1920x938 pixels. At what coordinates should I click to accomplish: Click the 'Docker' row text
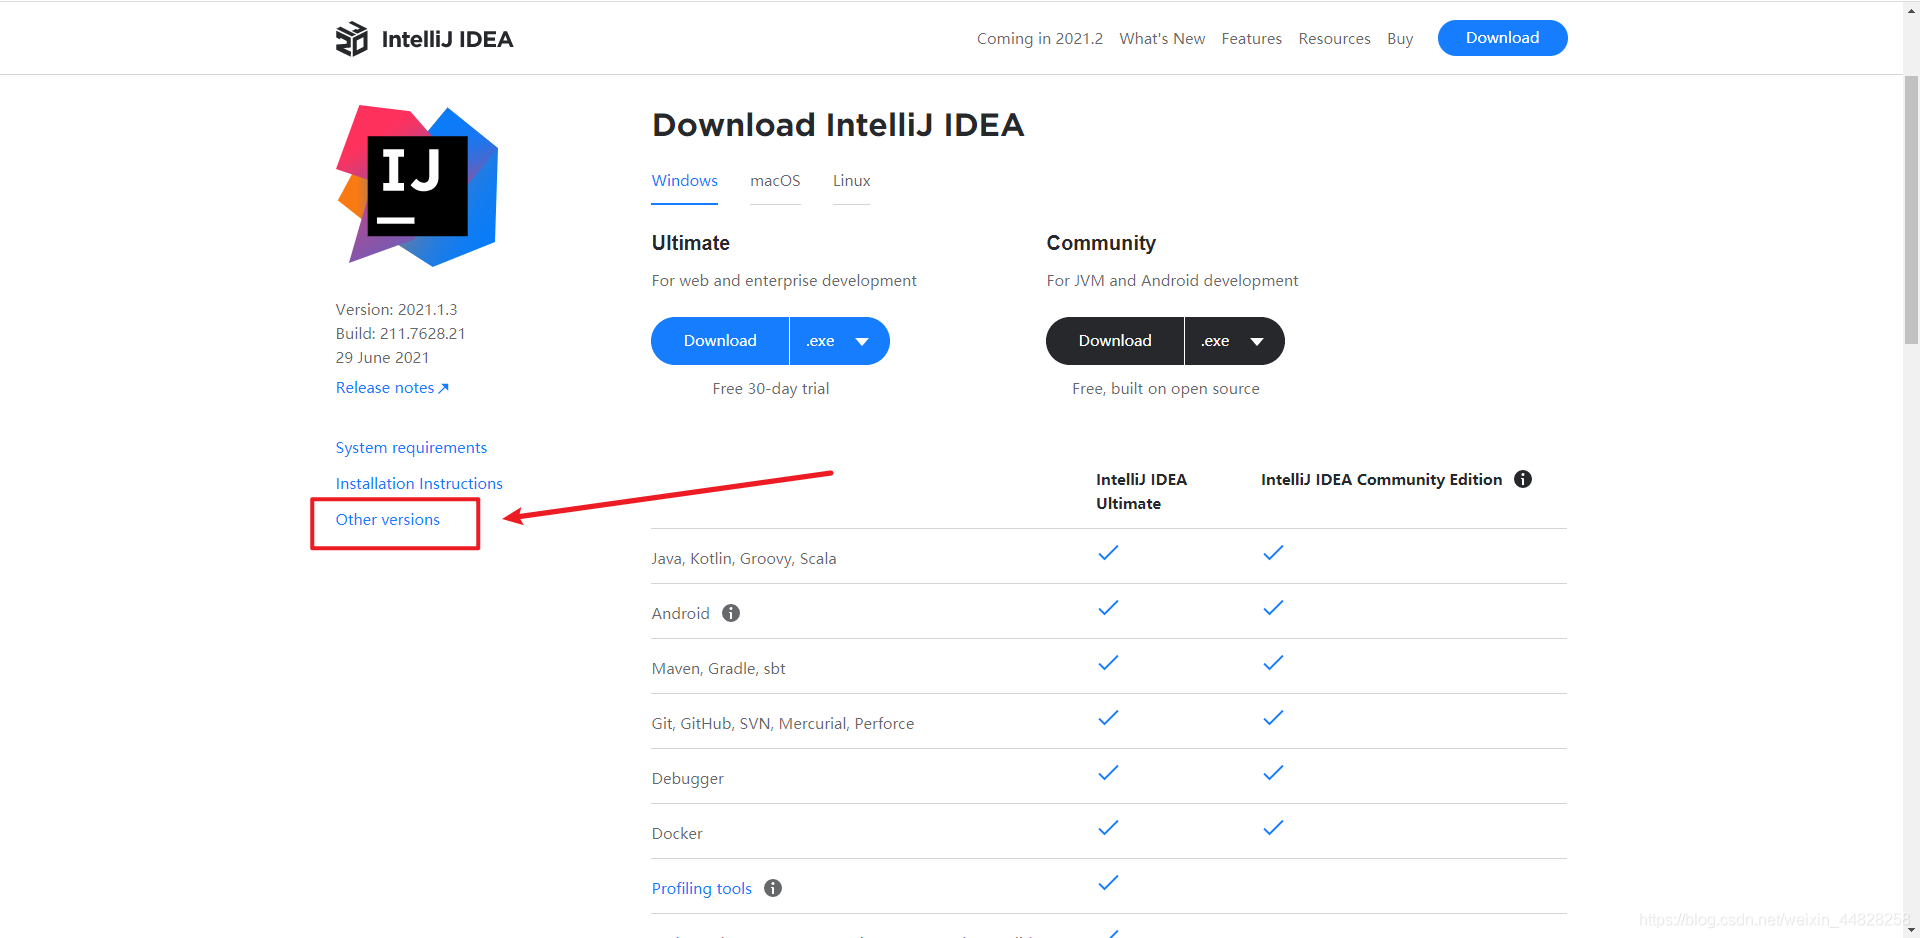pos(677,834)
